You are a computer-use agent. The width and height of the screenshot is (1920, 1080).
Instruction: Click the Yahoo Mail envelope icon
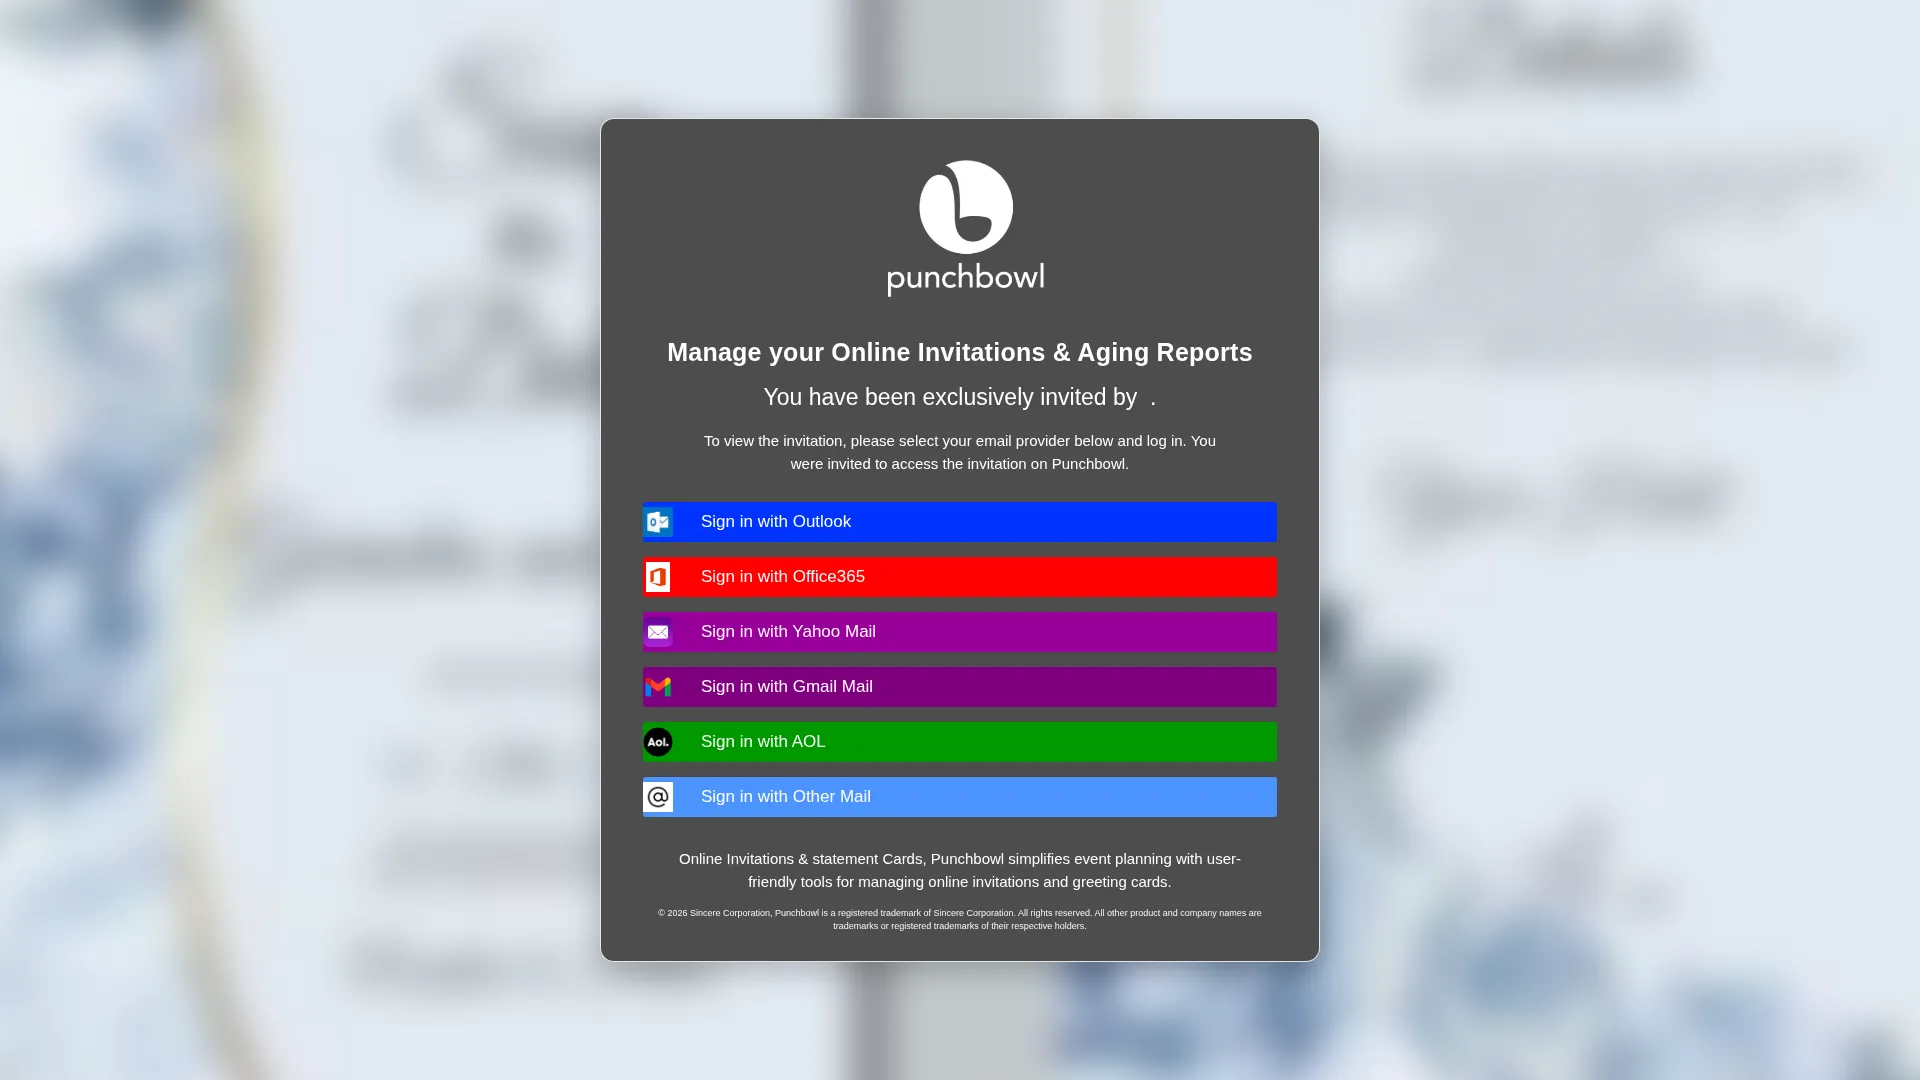(x=658, y=632)
